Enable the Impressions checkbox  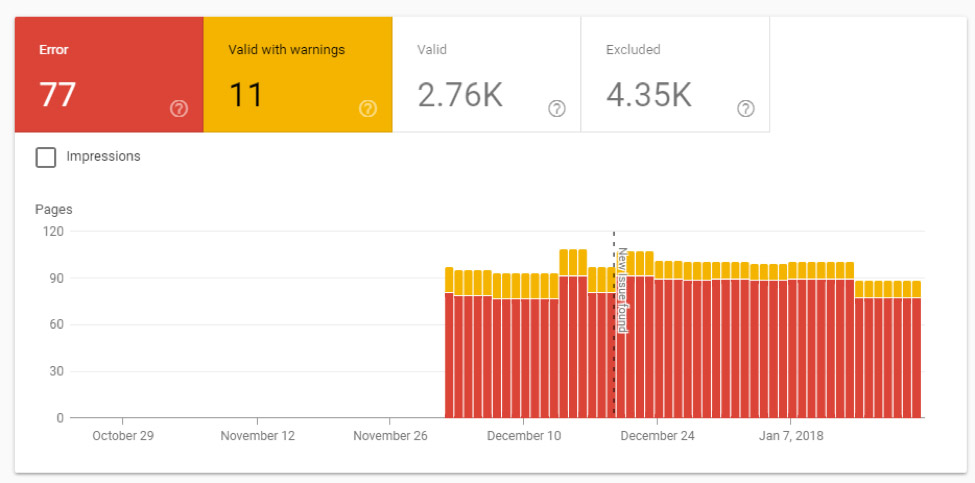tap(46, 157)
